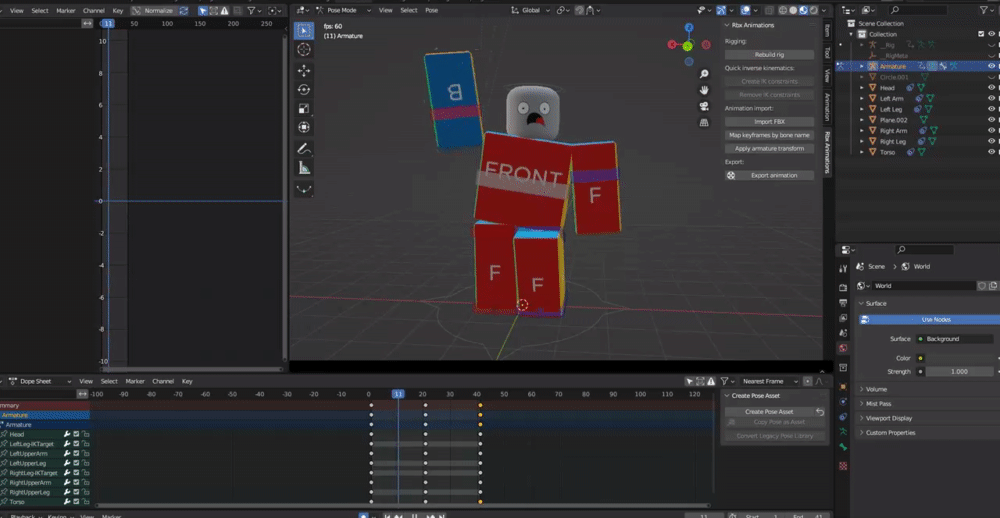Click the Import FBX button
This screenshot has width=1000, height=518.
pyautogui.click(x=769, y=122)
